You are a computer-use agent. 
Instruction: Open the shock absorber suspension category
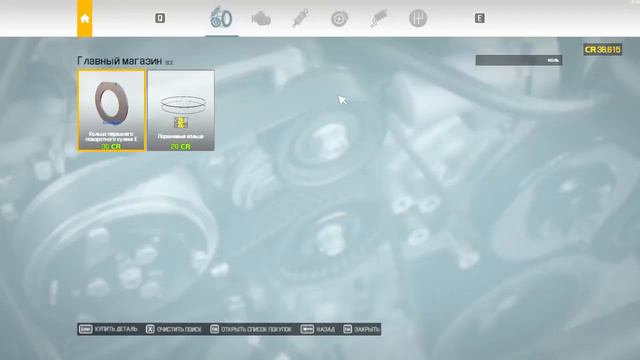coord(300,18)
